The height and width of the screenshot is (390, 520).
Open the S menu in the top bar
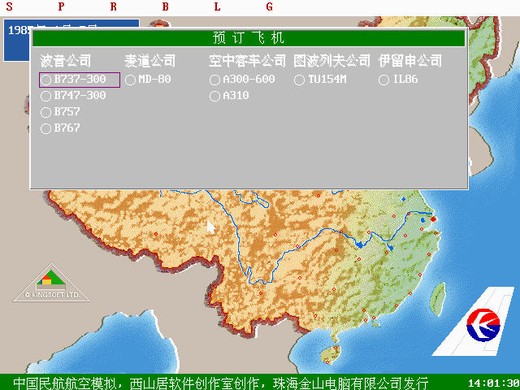[9, 6]
